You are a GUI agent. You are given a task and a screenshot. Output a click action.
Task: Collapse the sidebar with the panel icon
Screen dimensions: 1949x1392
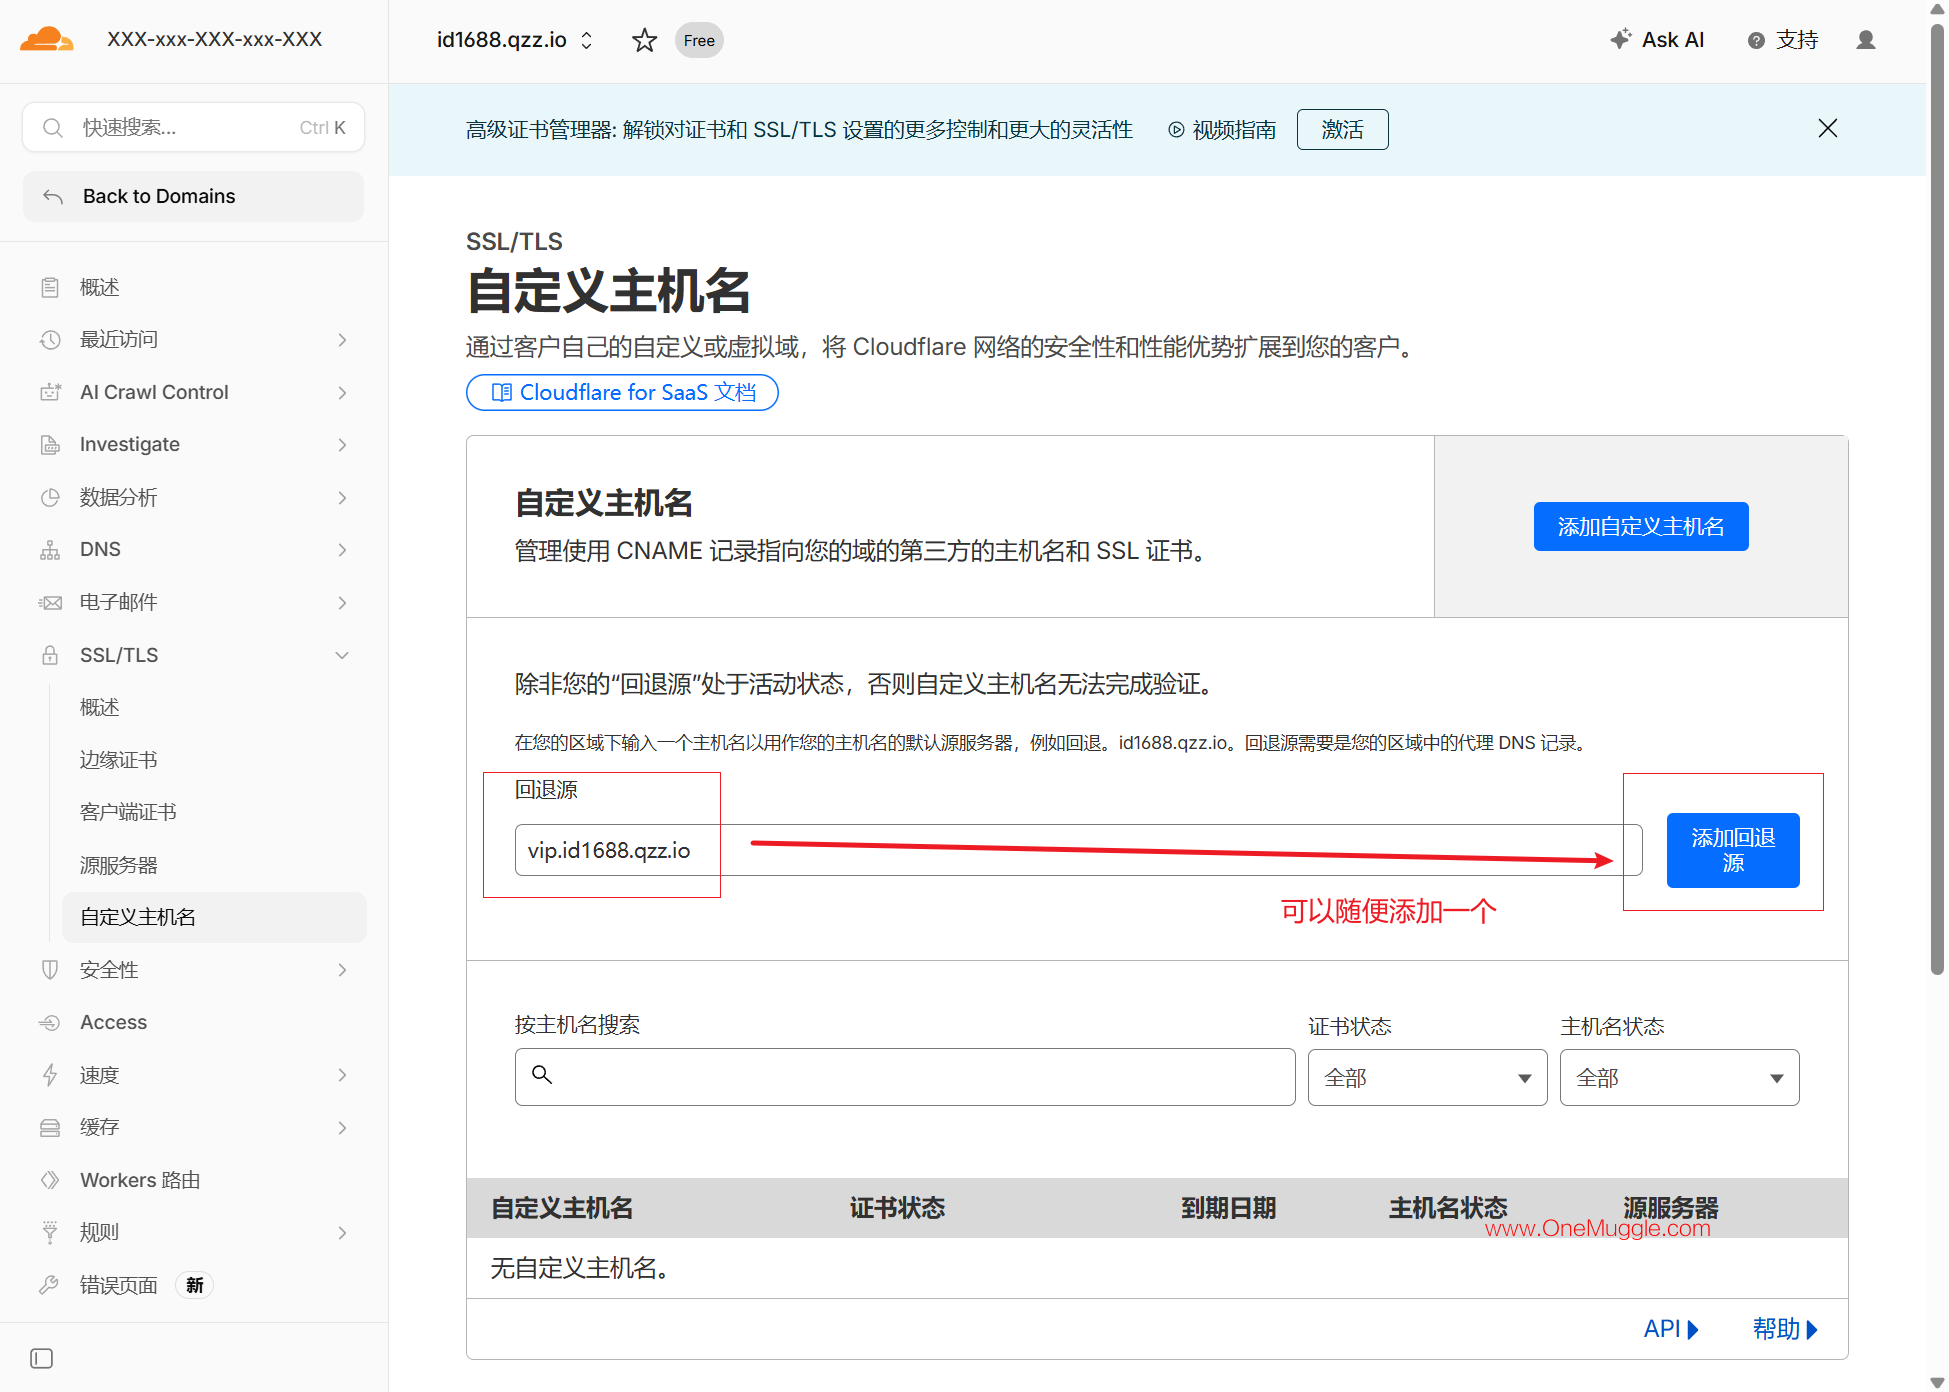(42, 1358)
